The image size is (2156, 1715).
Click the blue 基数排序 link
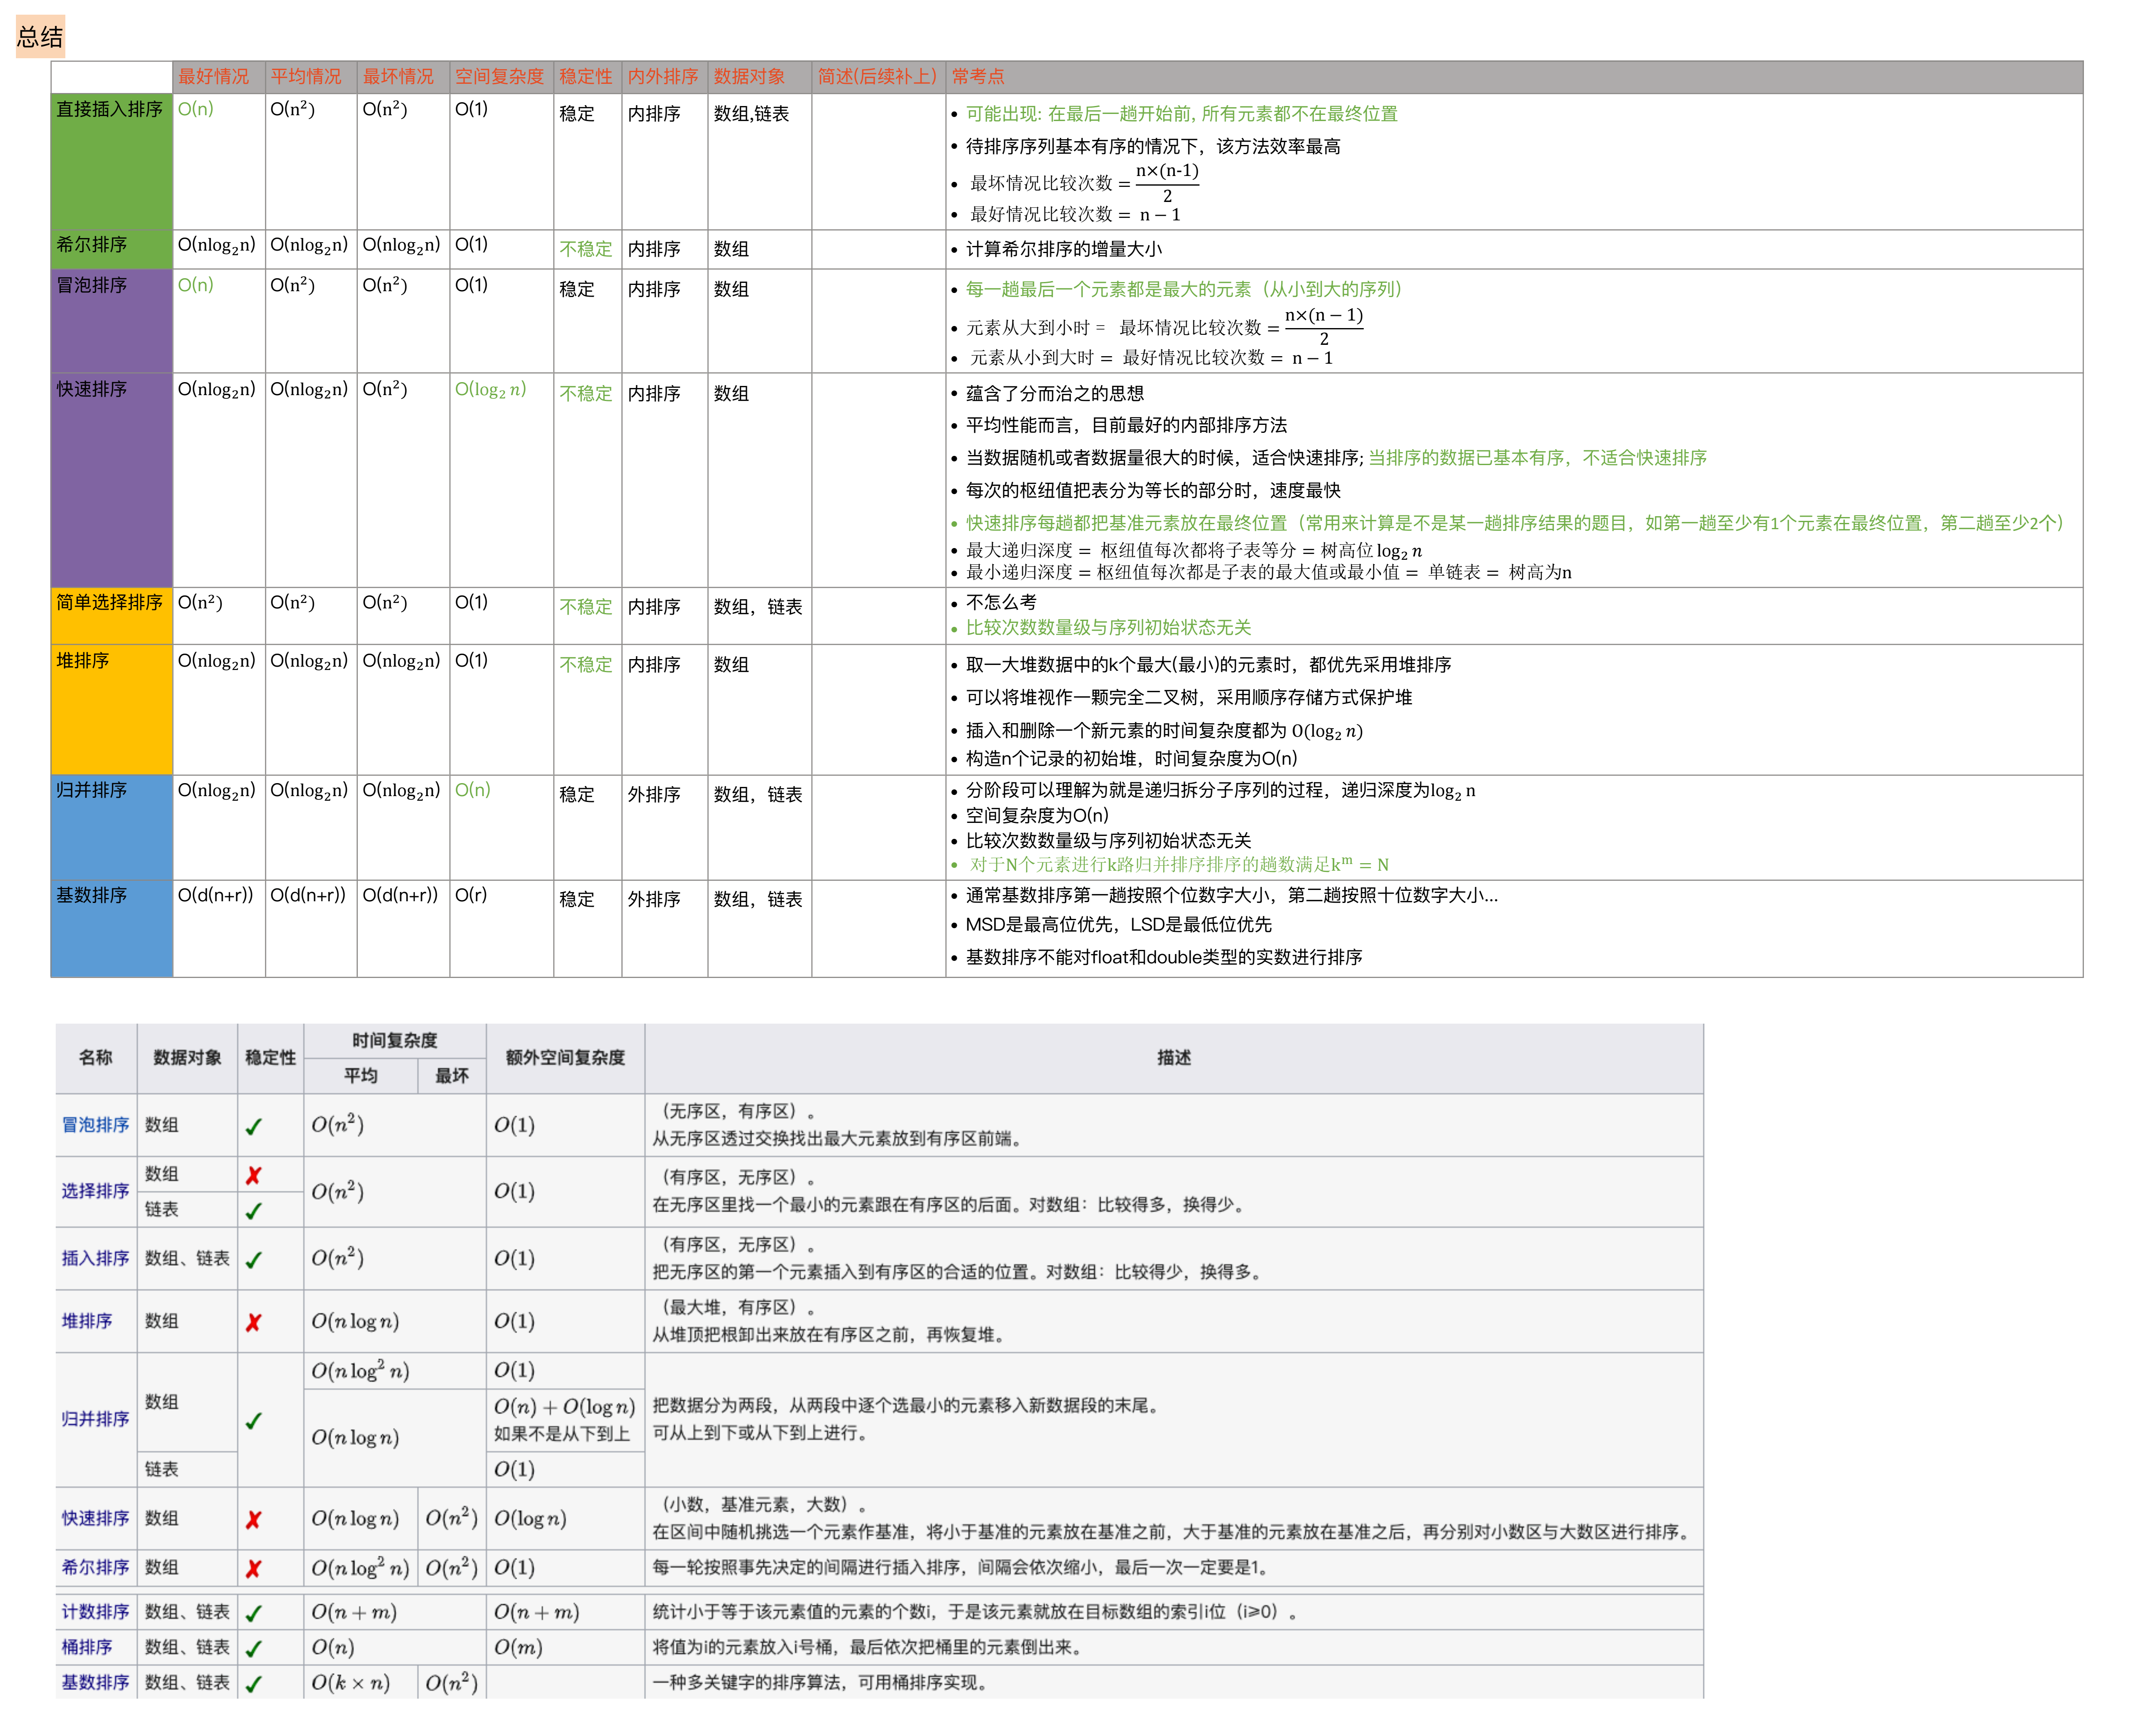click(95, 1681)
